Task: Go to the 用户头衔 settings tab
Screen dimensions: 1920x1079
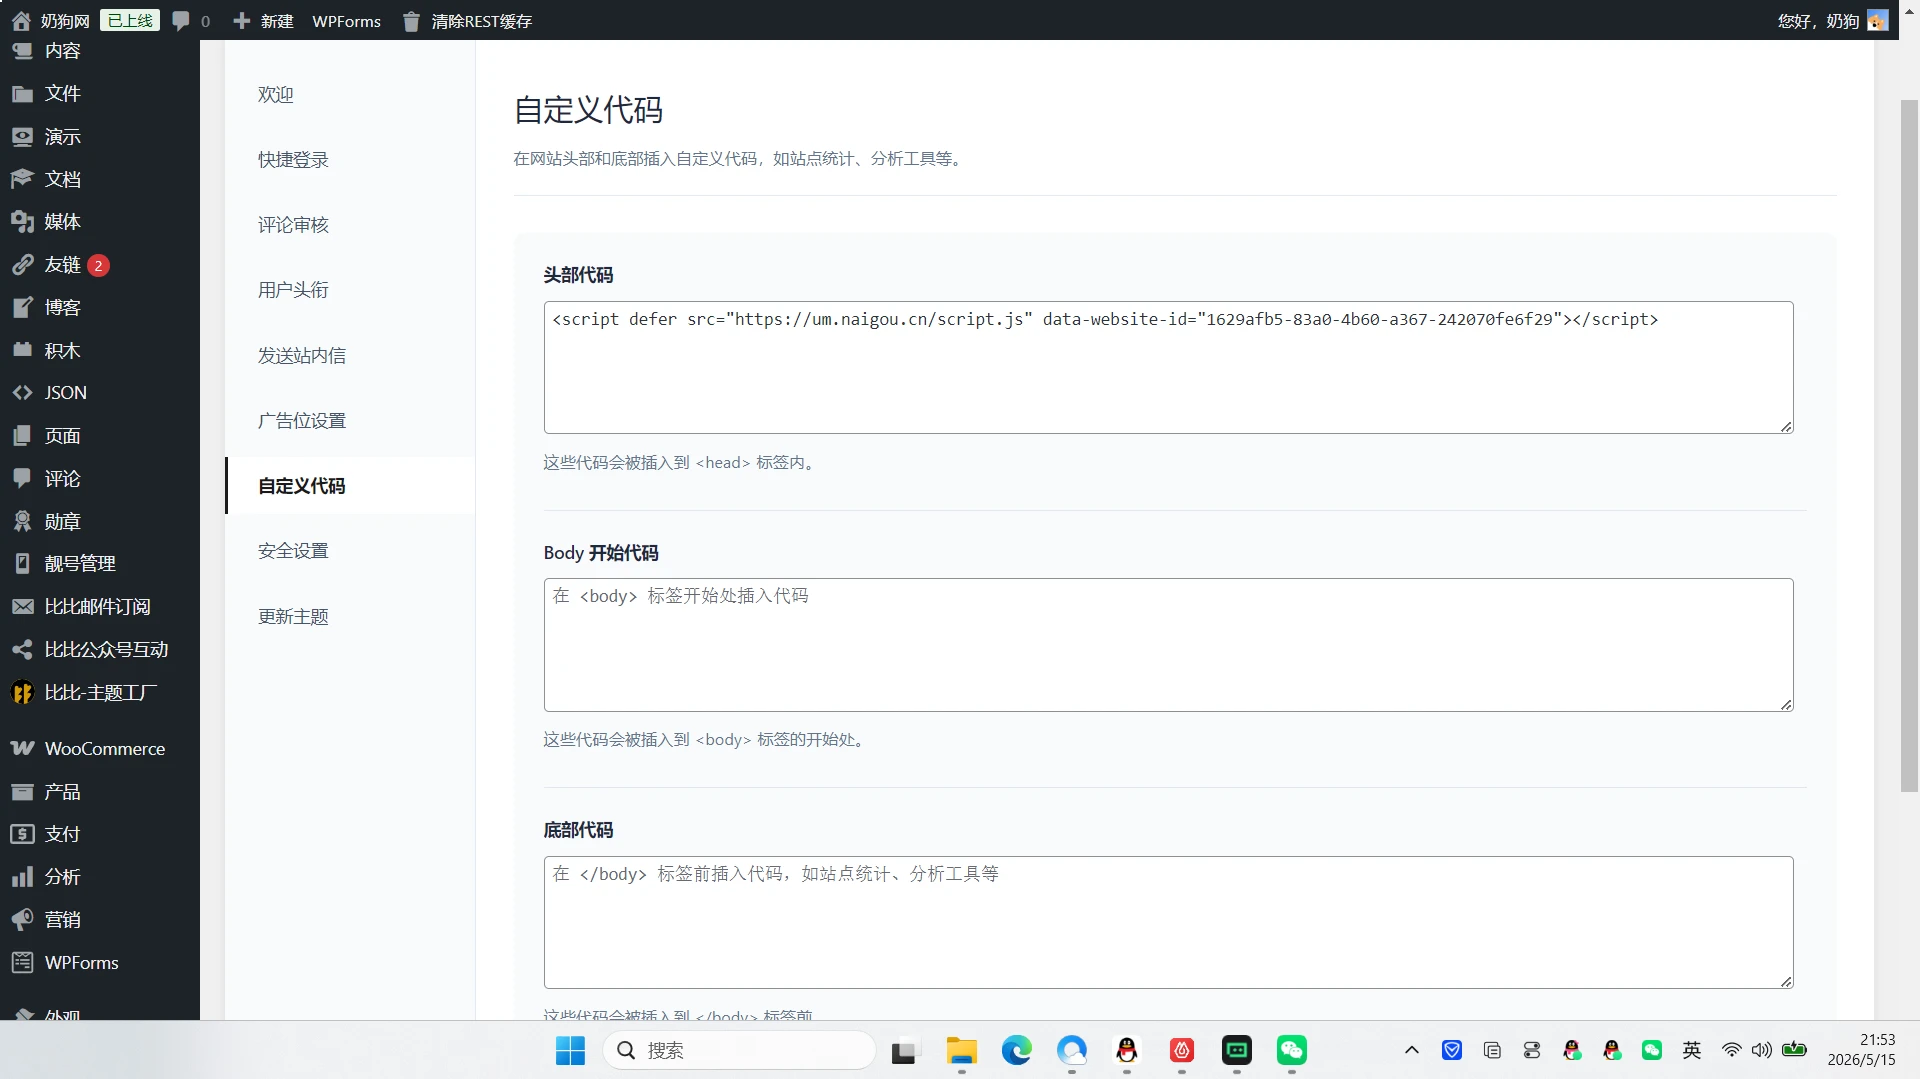Action: point(350,290)
